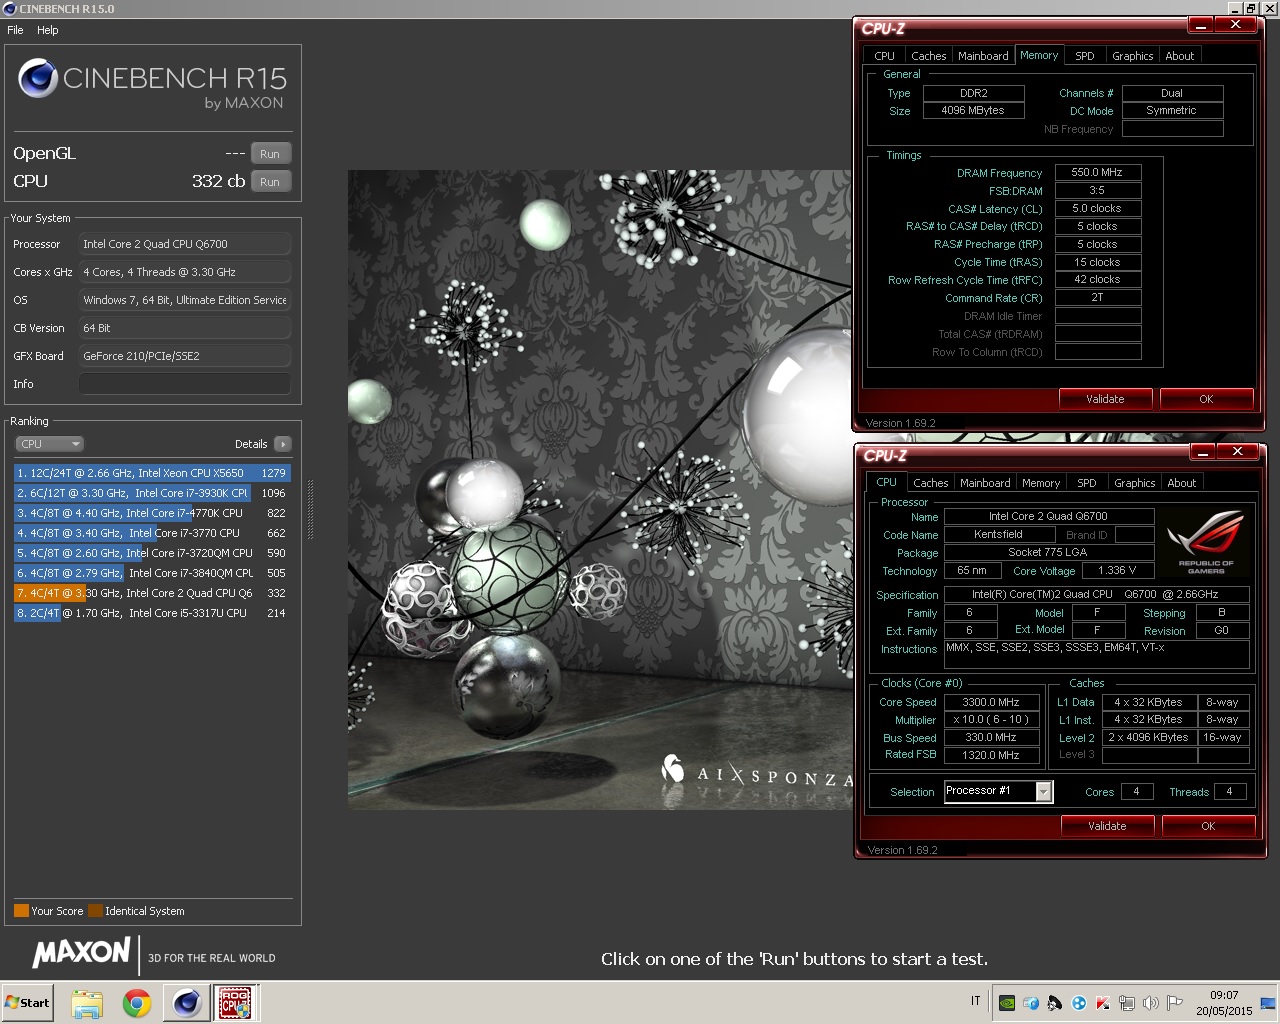1280x1024 pixels.
Task: Click the IT language indicator
Action: (976, 1001)
